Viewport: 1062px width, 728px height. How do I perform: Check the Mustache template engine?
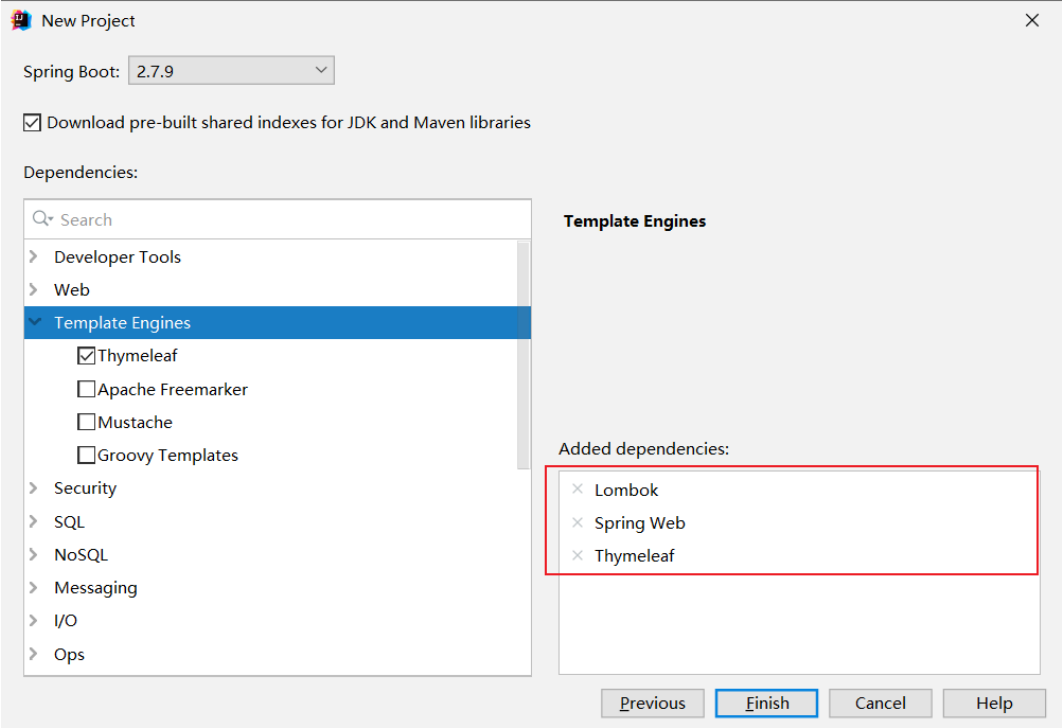(x=87, y=422)
